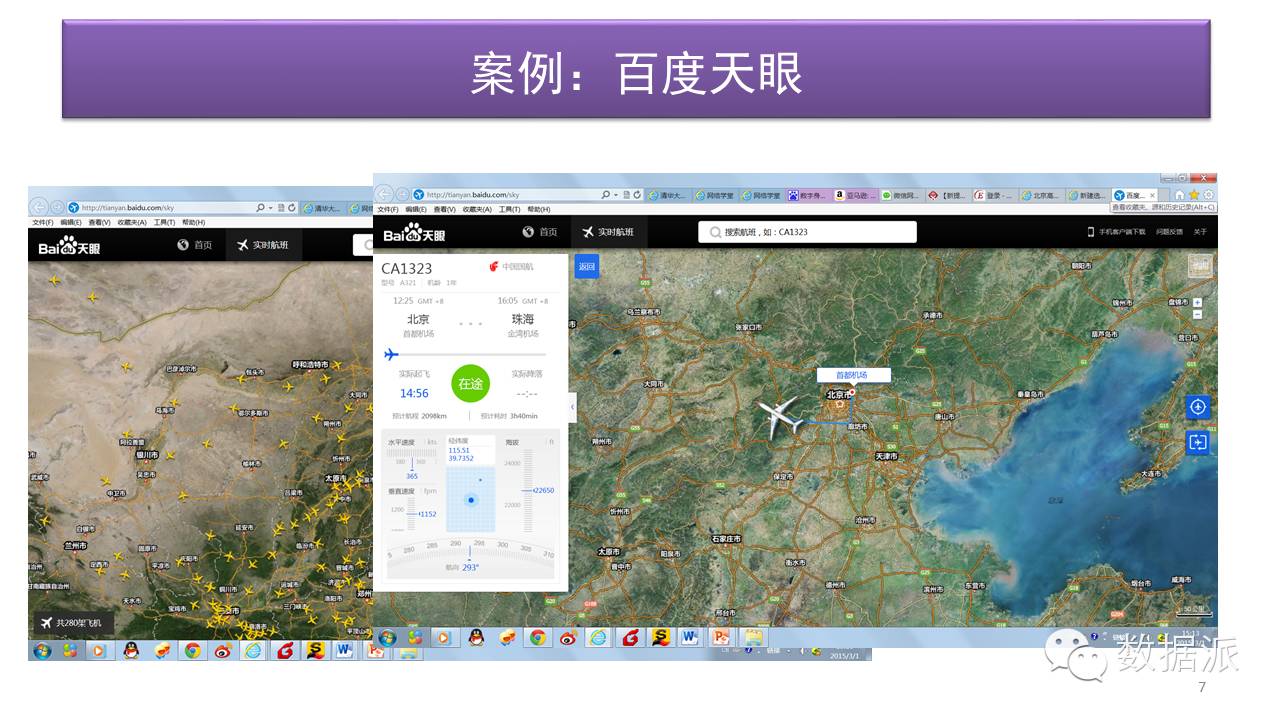Open Sogou S icon on the right taskbar
The width and height of the screenshot is (1280, 720).
coord(660,637)
